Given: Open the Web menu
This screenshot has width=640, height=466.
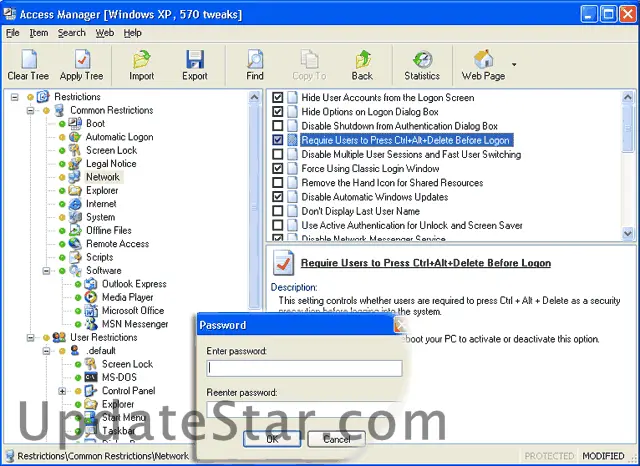Looking at the screenshot, I should 104,33.
